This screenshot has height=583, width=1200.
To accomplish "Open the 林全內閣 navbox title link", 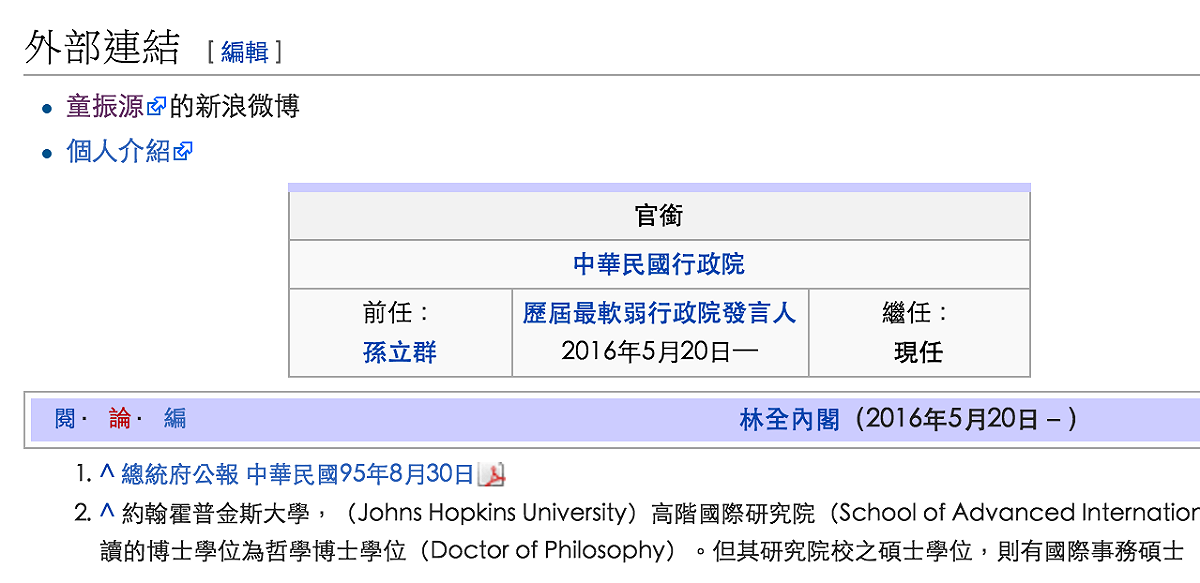I will (x=789, y=420).
